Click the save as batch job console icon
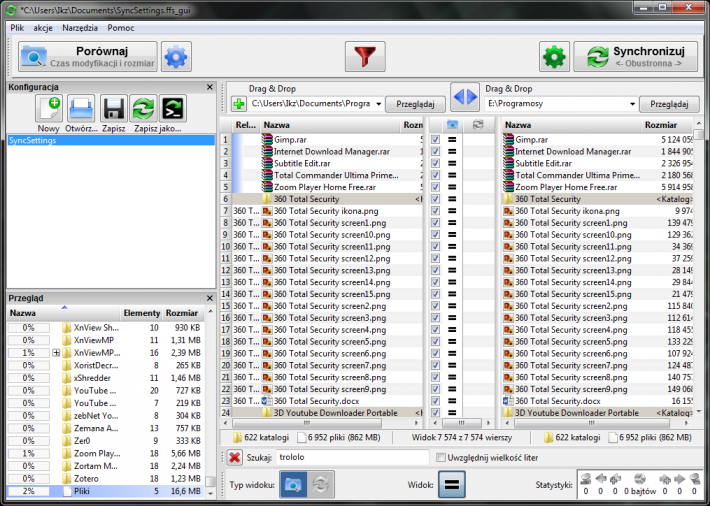Screen dimensions: 710x506 click(x=173, y=109)
